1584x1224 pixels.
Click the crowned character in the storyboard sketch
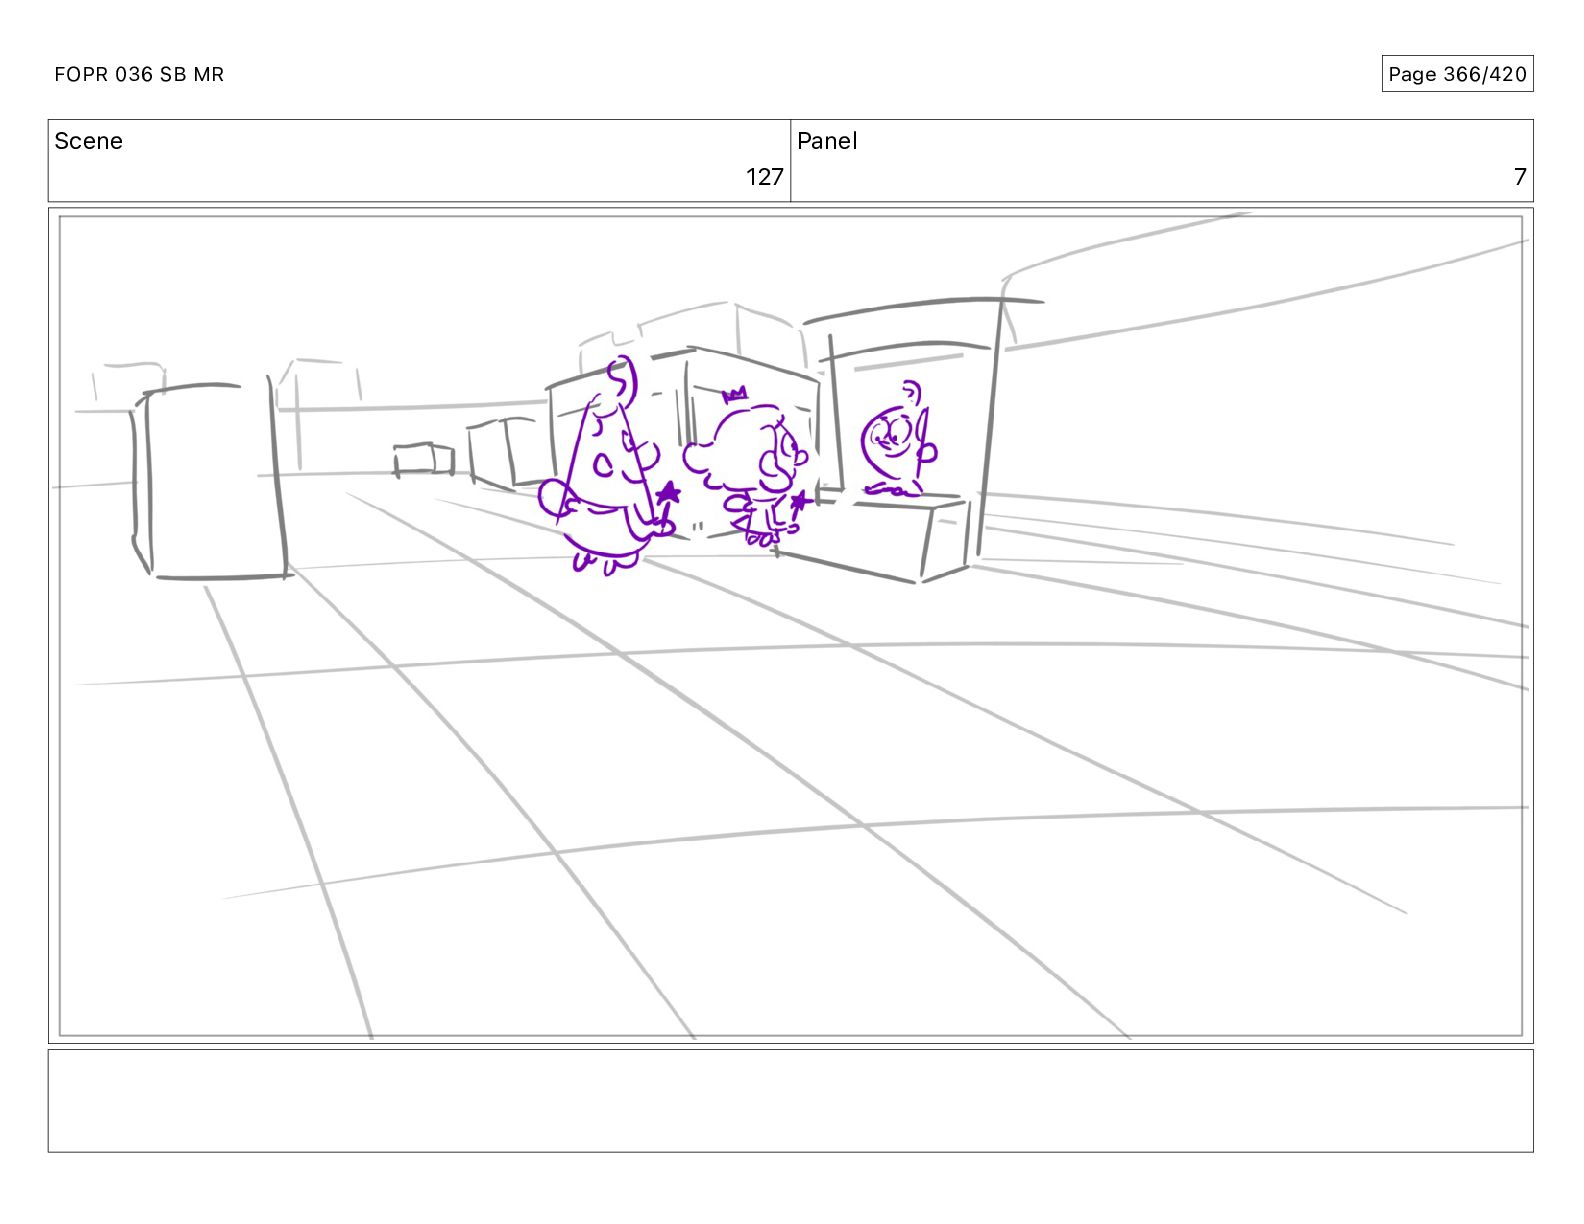(x=750, y=465)
